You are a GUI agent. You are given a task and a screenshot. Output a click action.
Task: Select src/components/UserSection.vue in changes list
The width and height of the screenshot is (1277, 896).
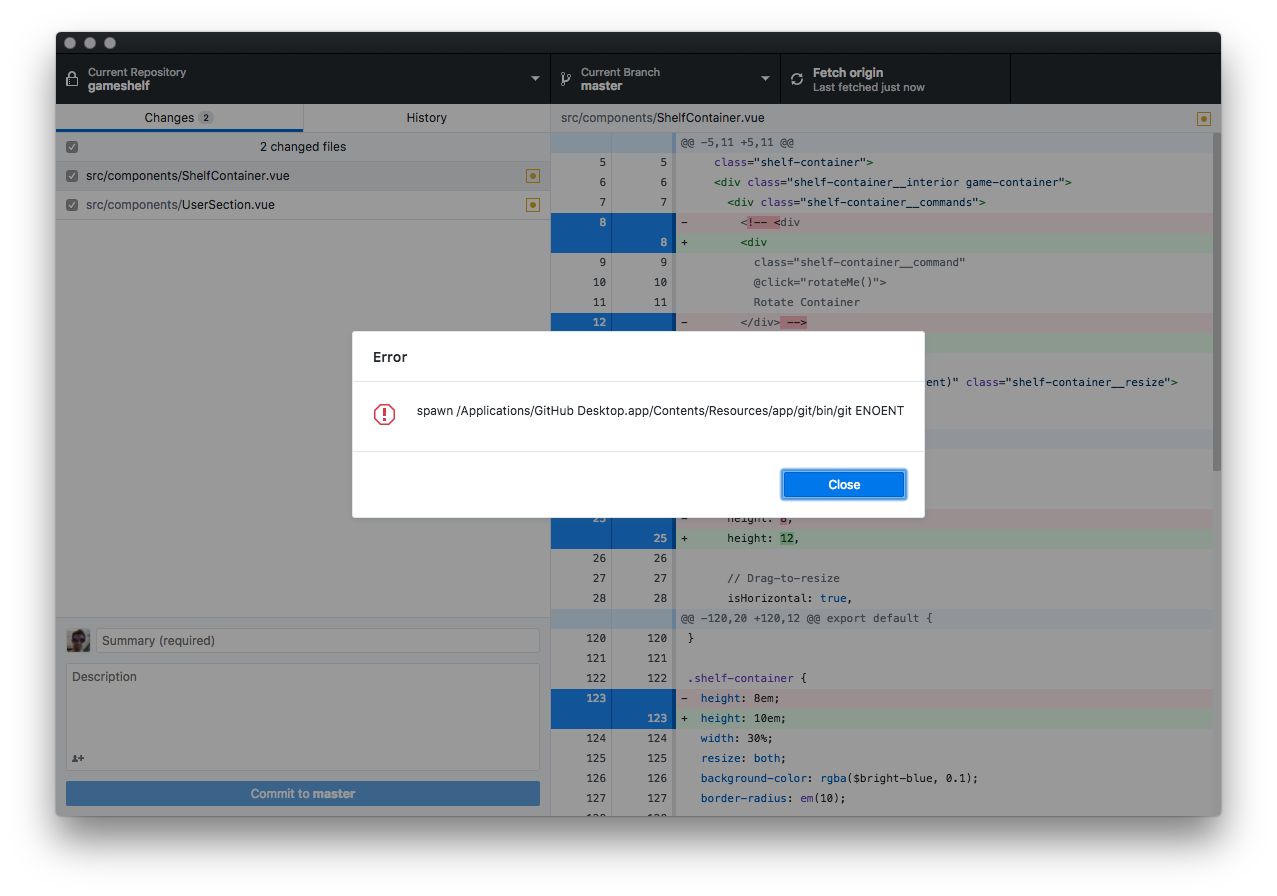tap(303, 205)
